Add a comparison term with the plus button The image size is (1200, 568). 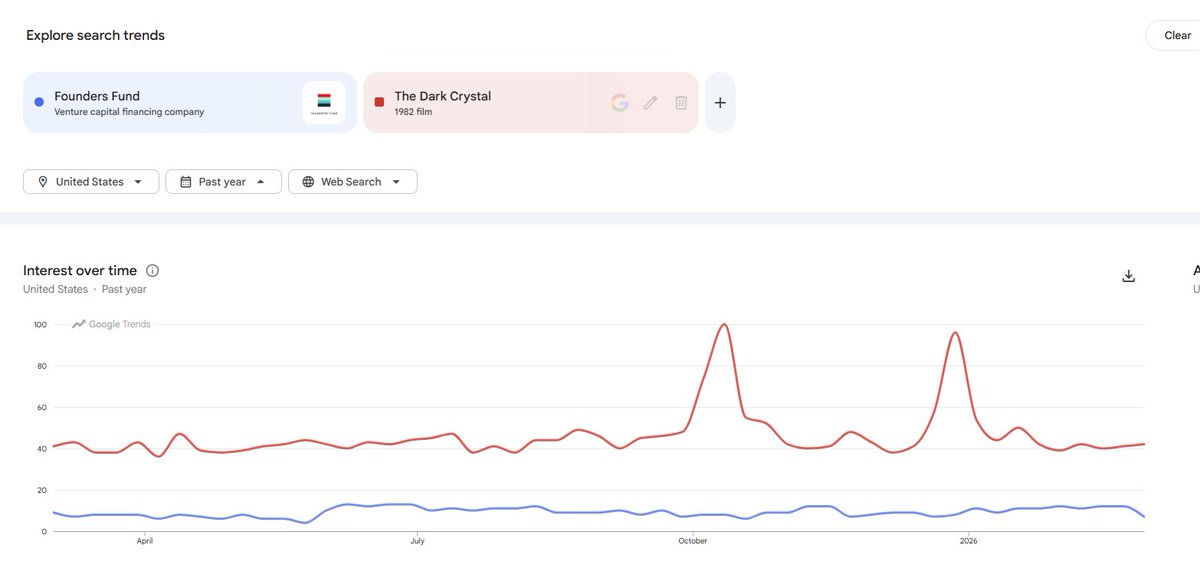pyautogui.click(x=720, y=102)
